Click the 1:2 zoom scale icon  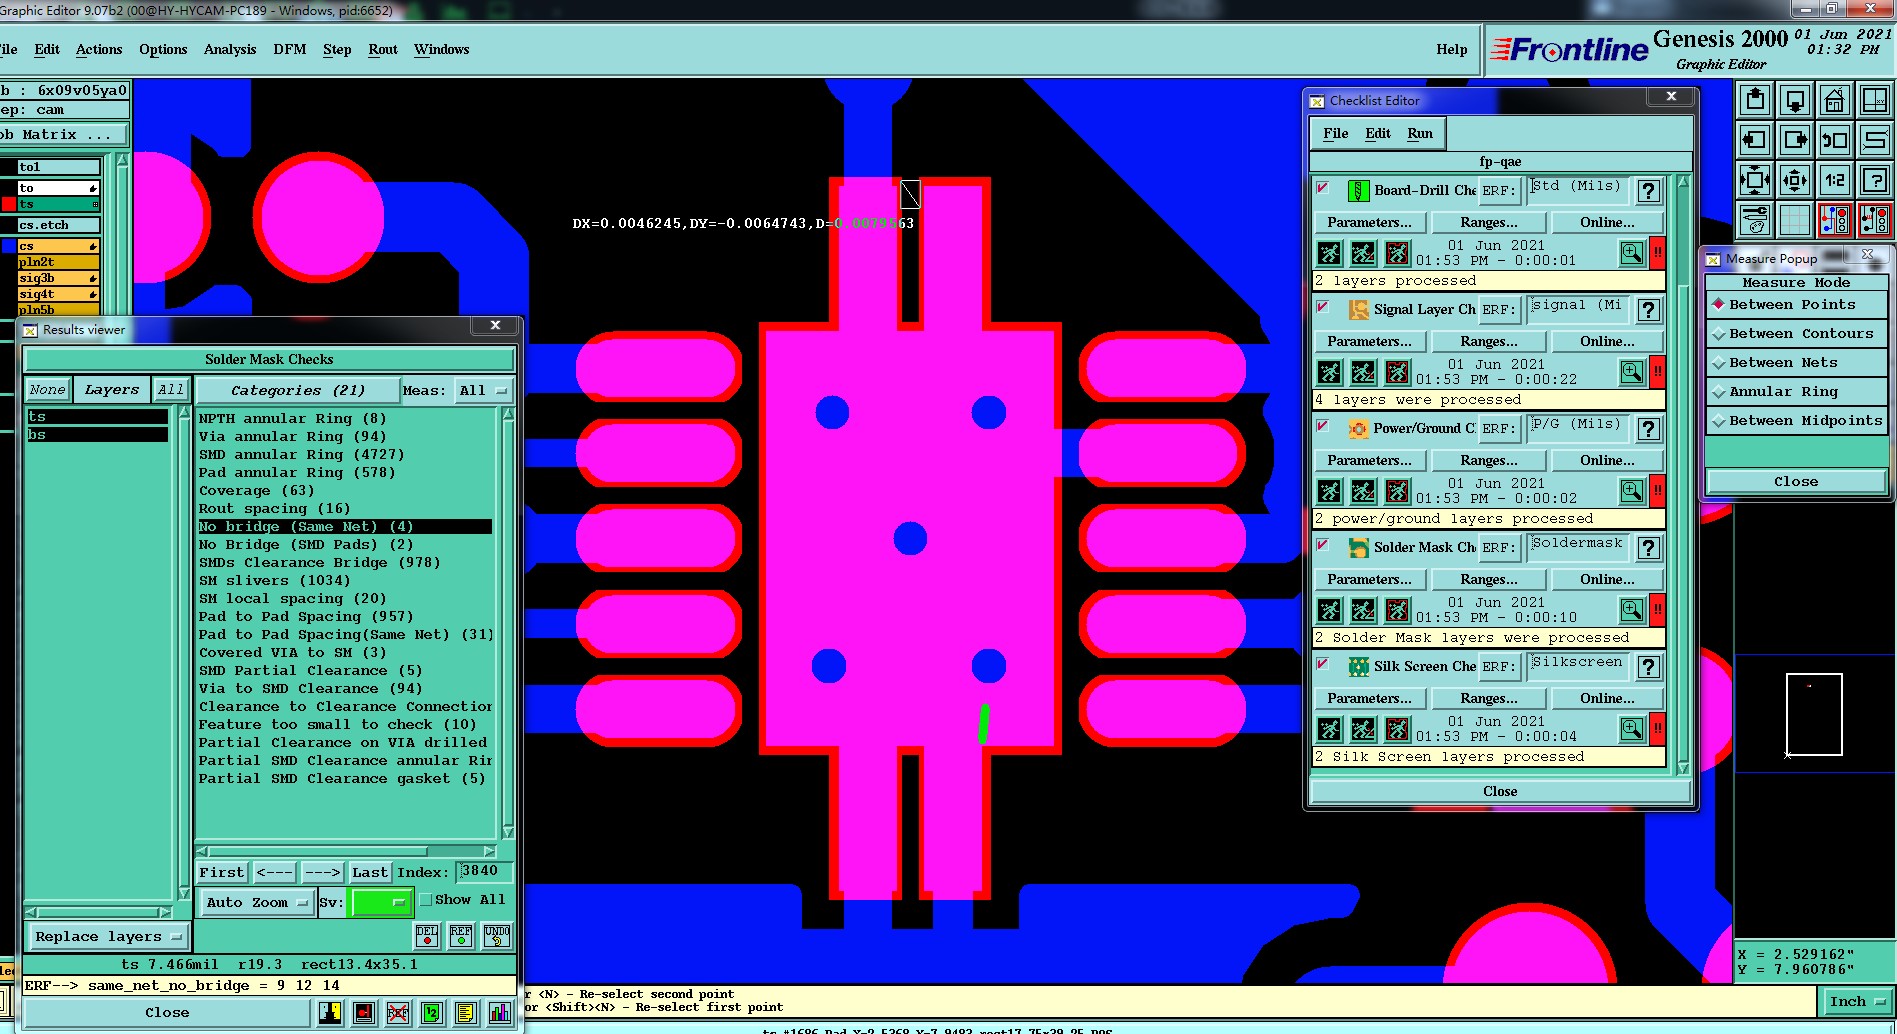point(1834,181)
